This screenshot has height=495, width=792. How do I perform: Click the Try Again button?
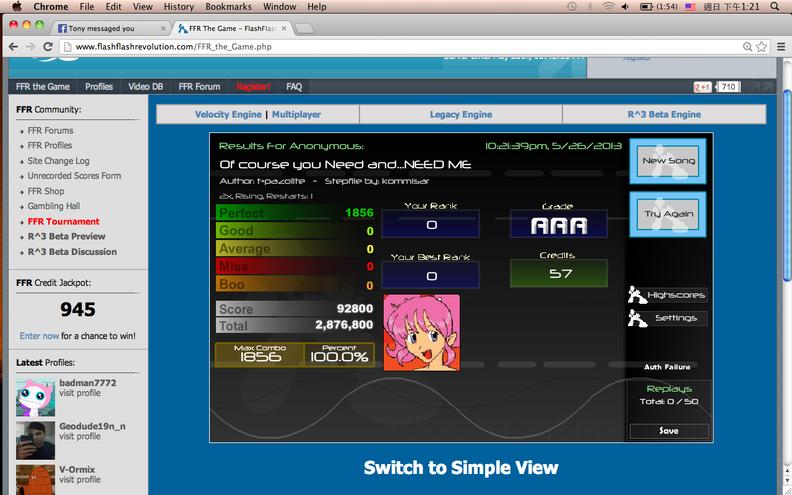(668, 214)
